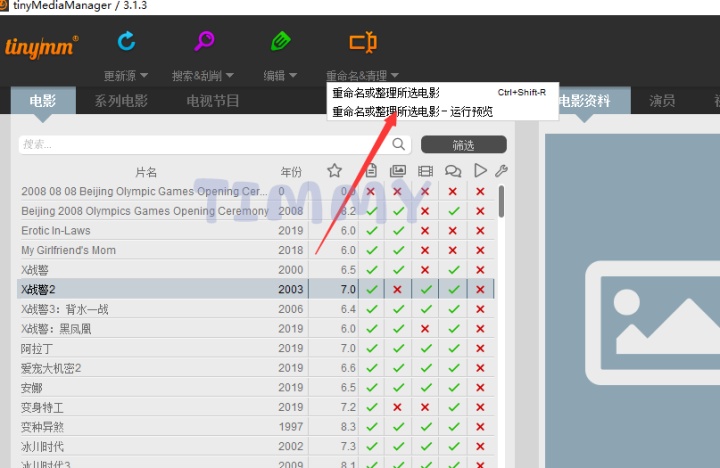
Task: Switch to the 电视节目 tab
Action: click(x=213, y=101)
